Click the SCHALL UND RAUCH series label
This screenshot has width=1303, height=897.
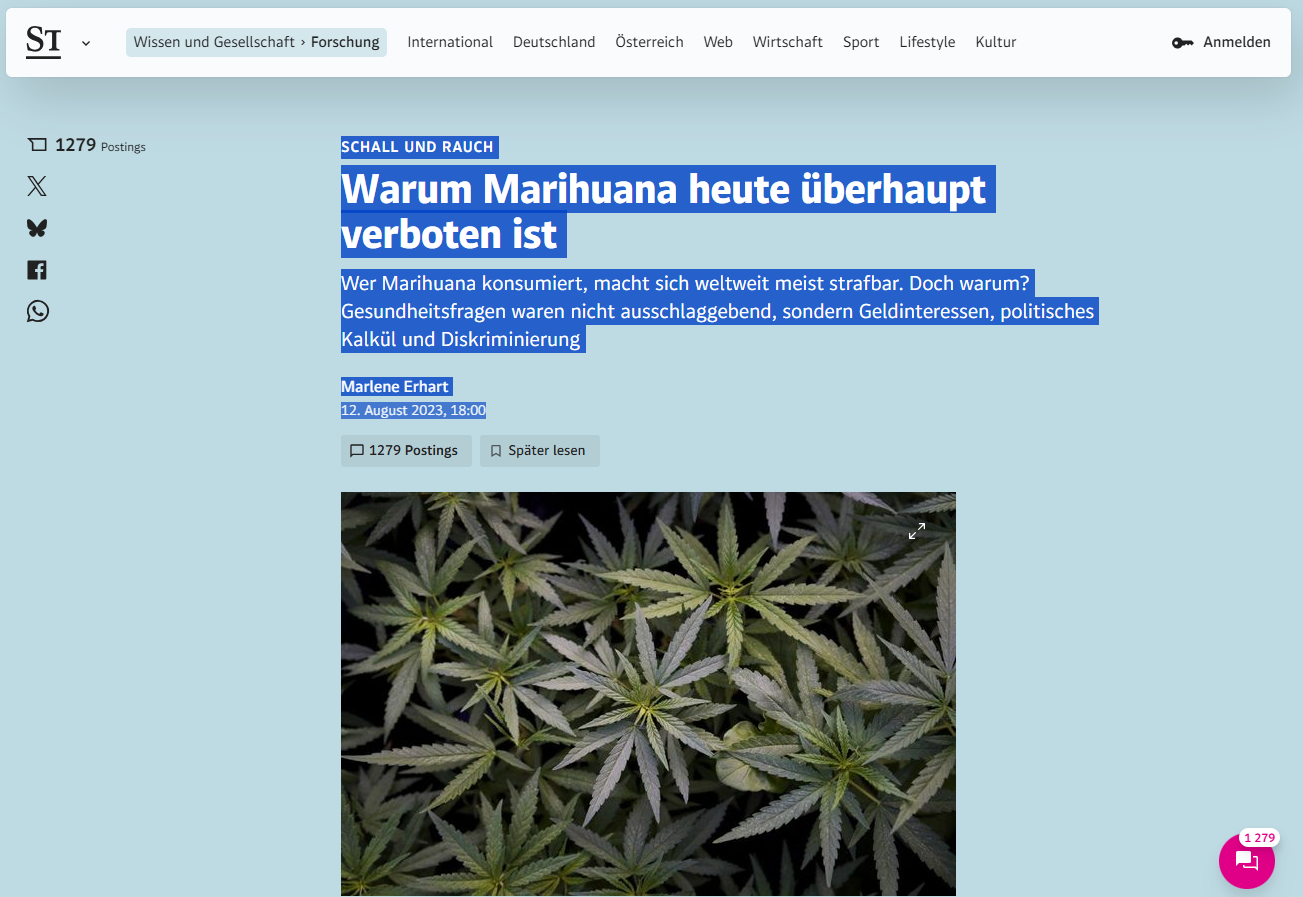[x=418, y=147]
